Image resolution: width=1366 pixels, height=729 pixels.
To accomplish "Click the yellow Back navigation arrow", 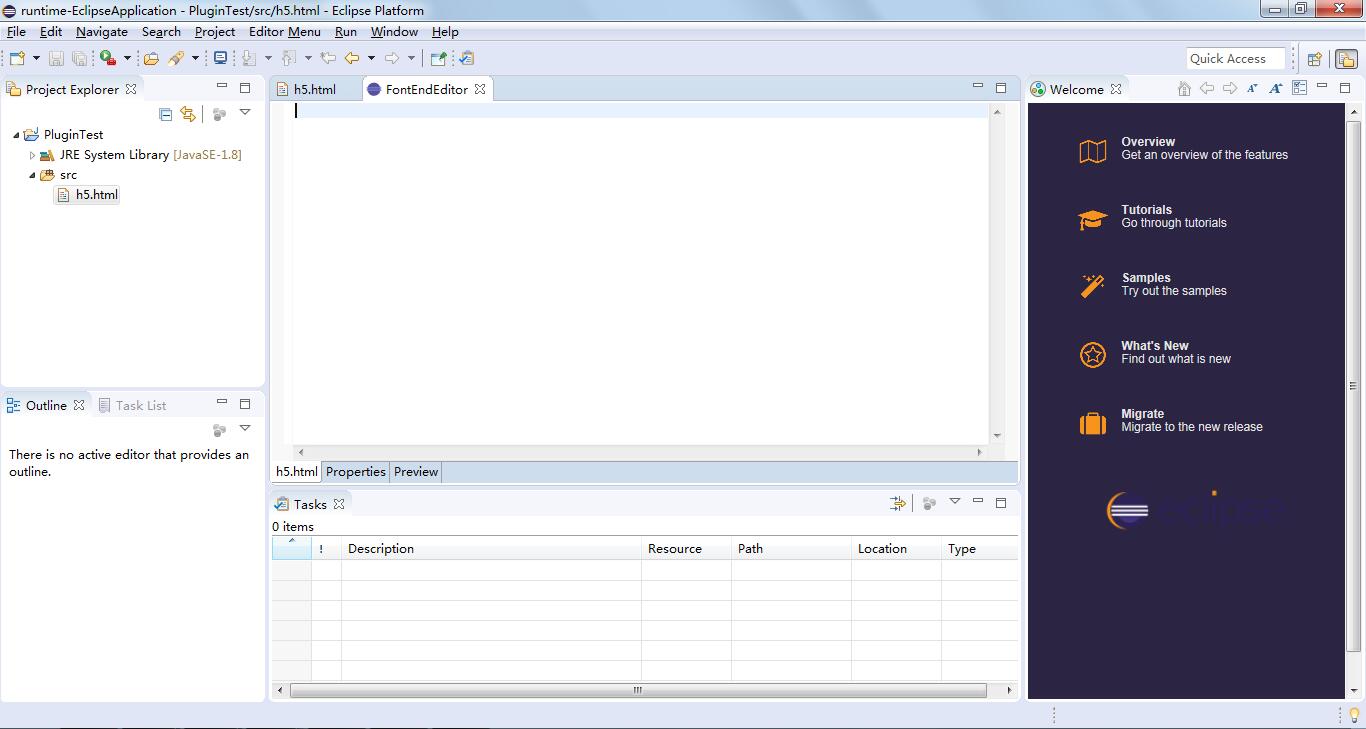I will pos(352,58).
